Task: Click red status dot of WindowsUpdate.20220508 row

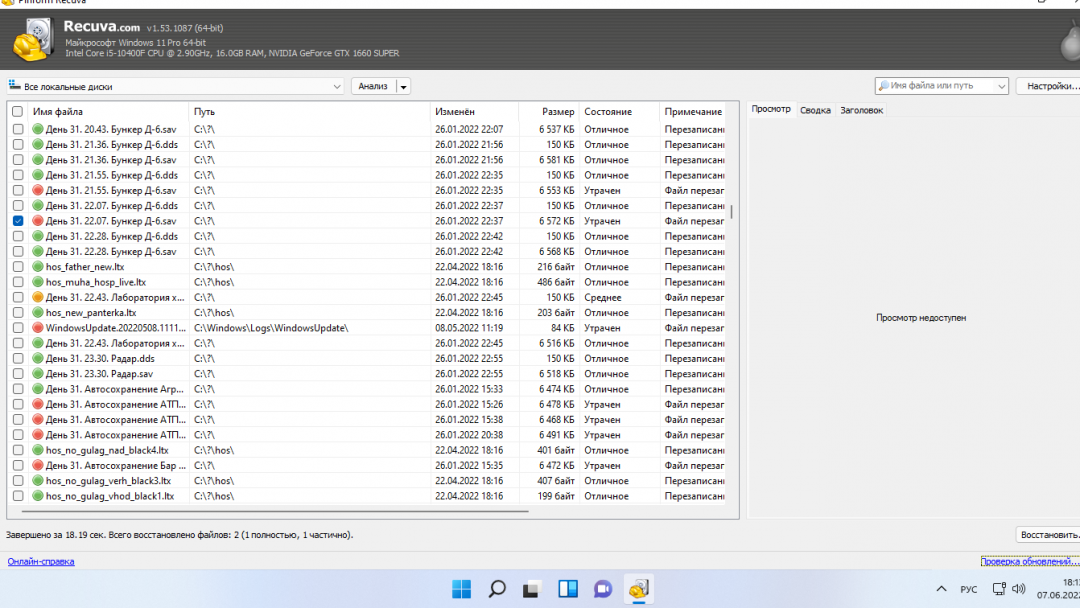Action: coord(38,328)
